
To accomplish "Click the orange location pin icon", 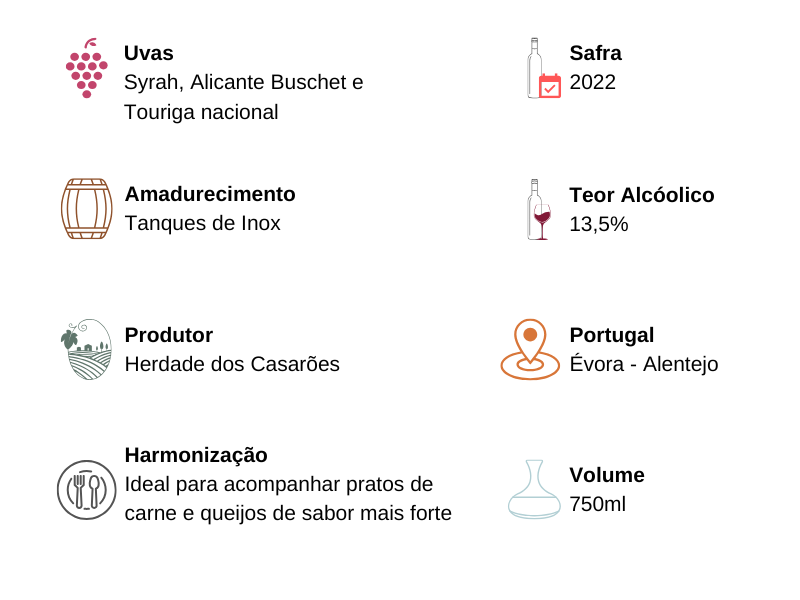I will (530, 349).
